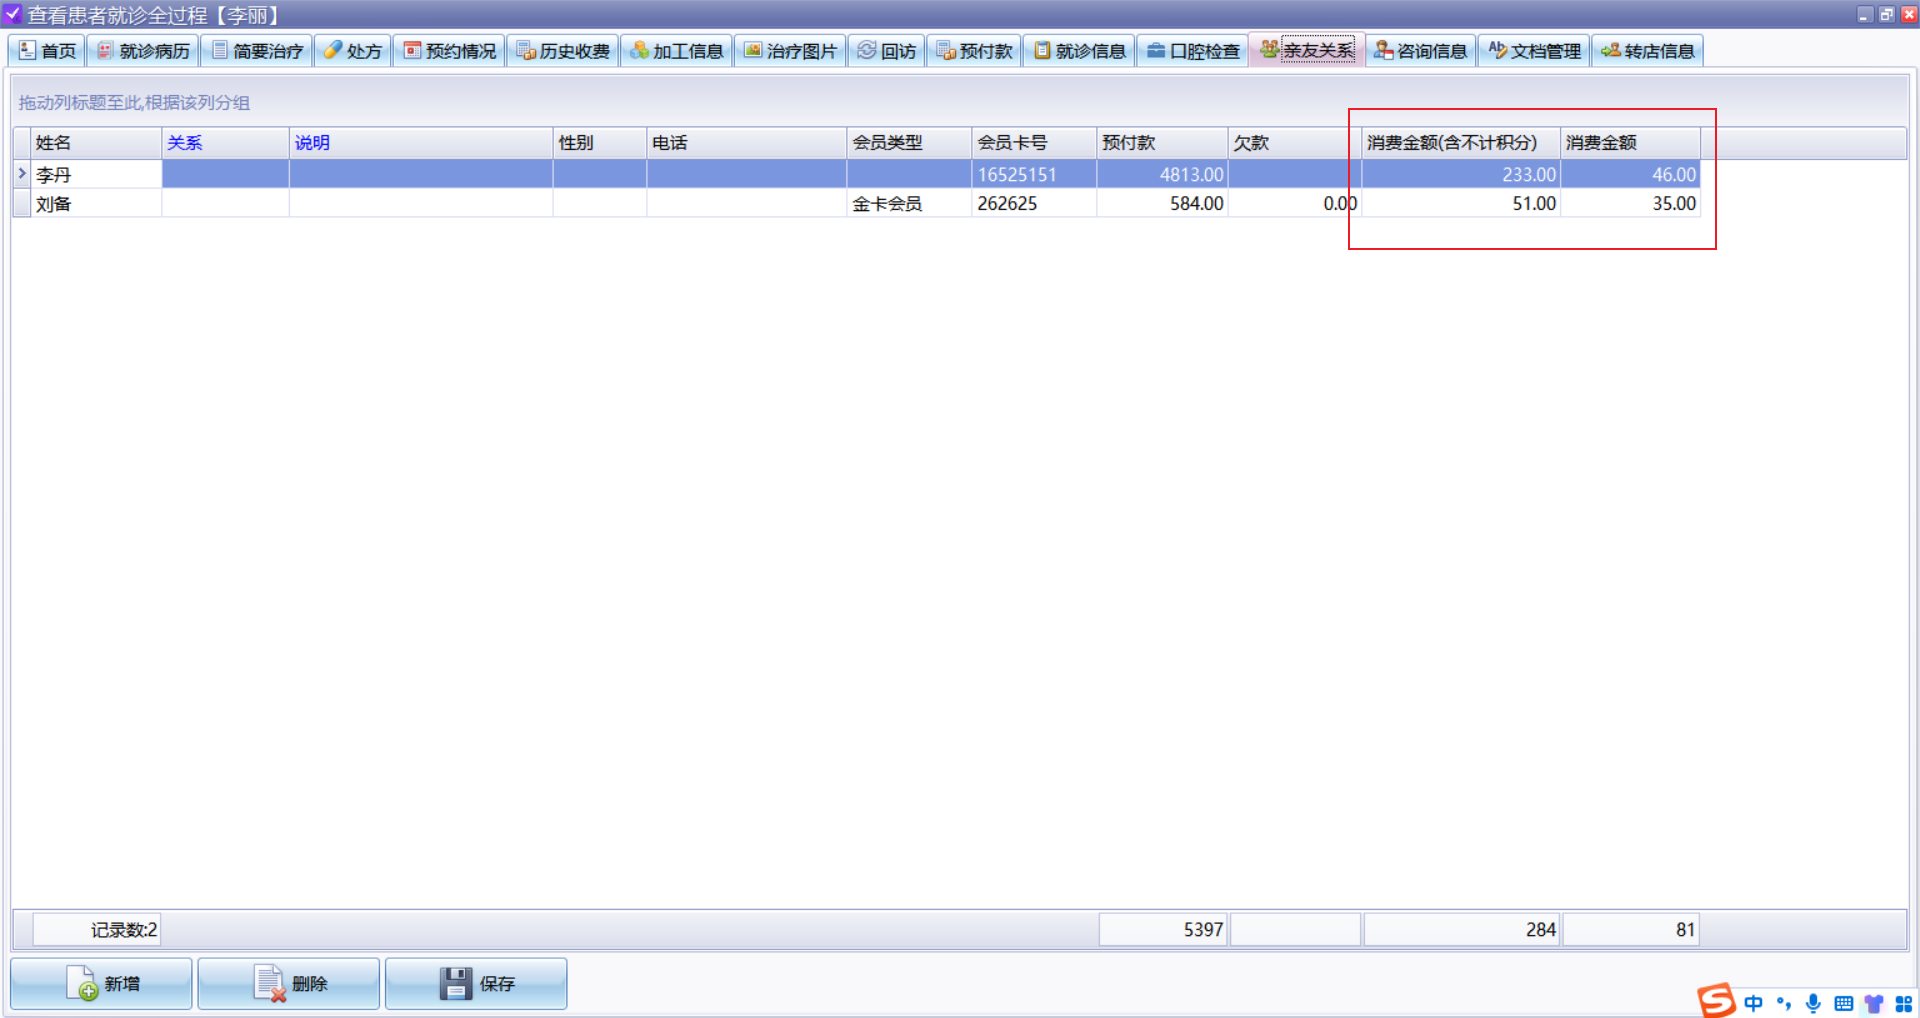Viewport: 1920px width, 1018px height.
Task: Click the 会员类型 column header
Action: click(909, 143)
